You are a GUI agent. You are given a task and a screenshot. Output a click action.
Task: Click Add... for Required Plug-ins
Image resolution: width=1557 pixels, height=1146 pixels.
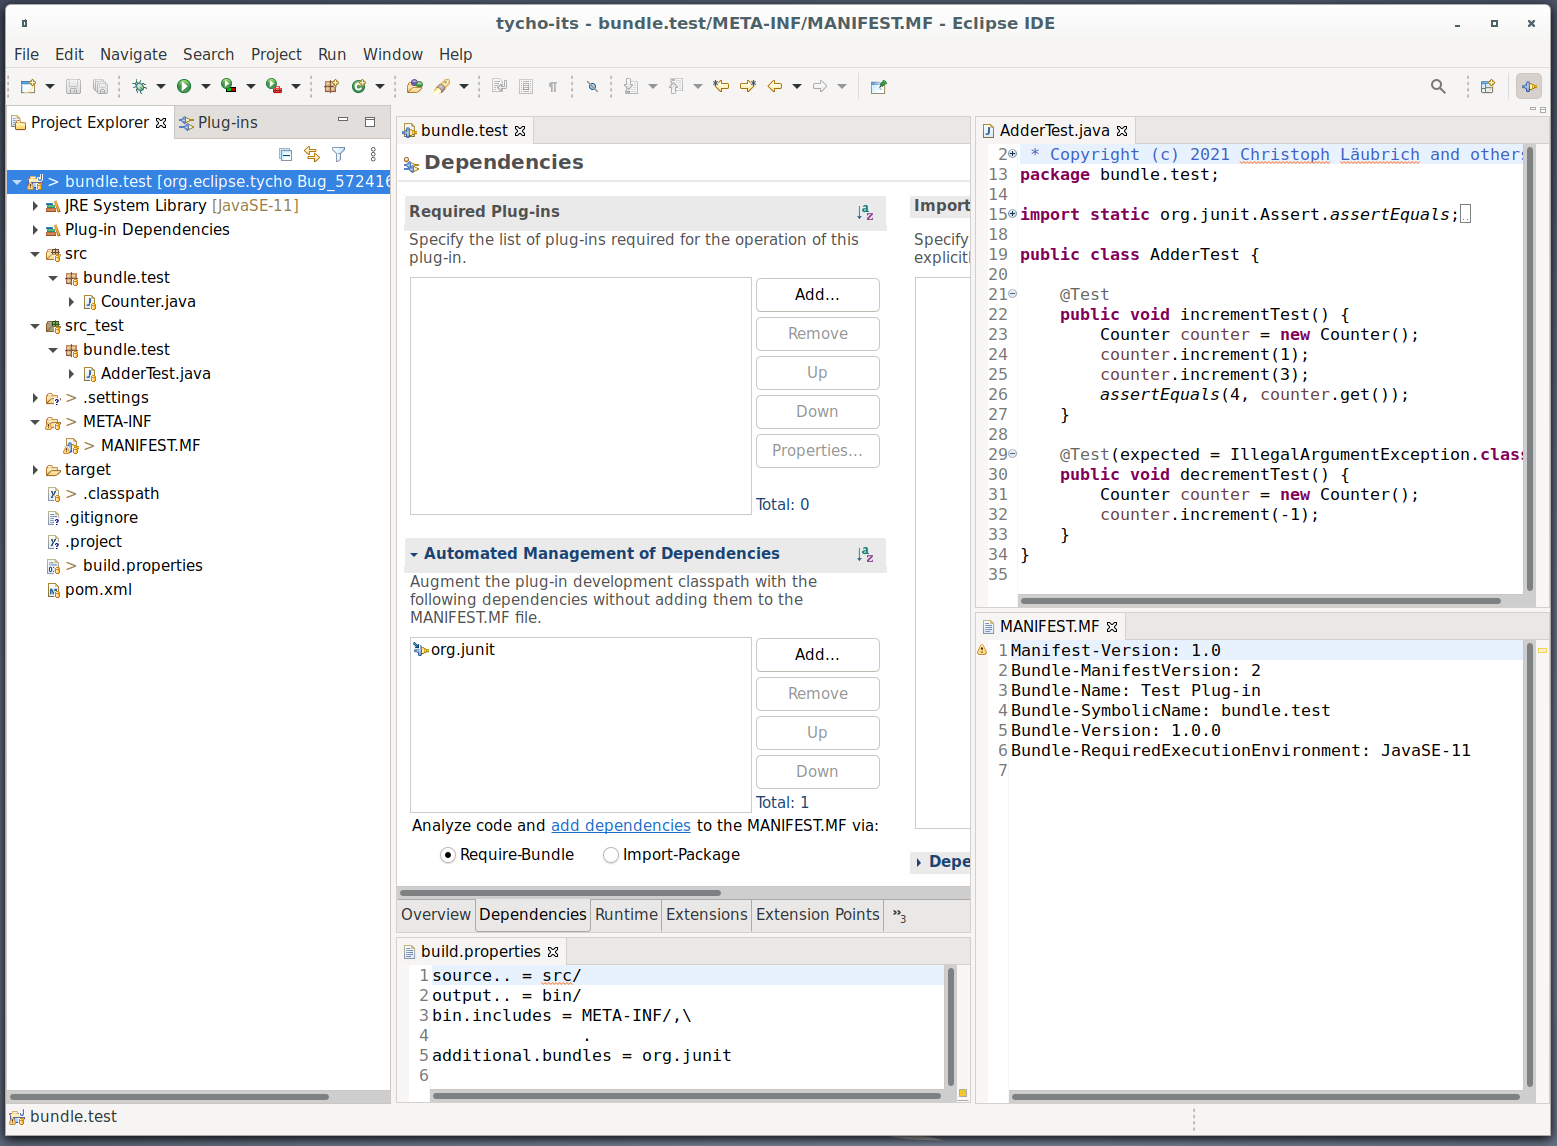pyautogui.click(x=817, y=295)
